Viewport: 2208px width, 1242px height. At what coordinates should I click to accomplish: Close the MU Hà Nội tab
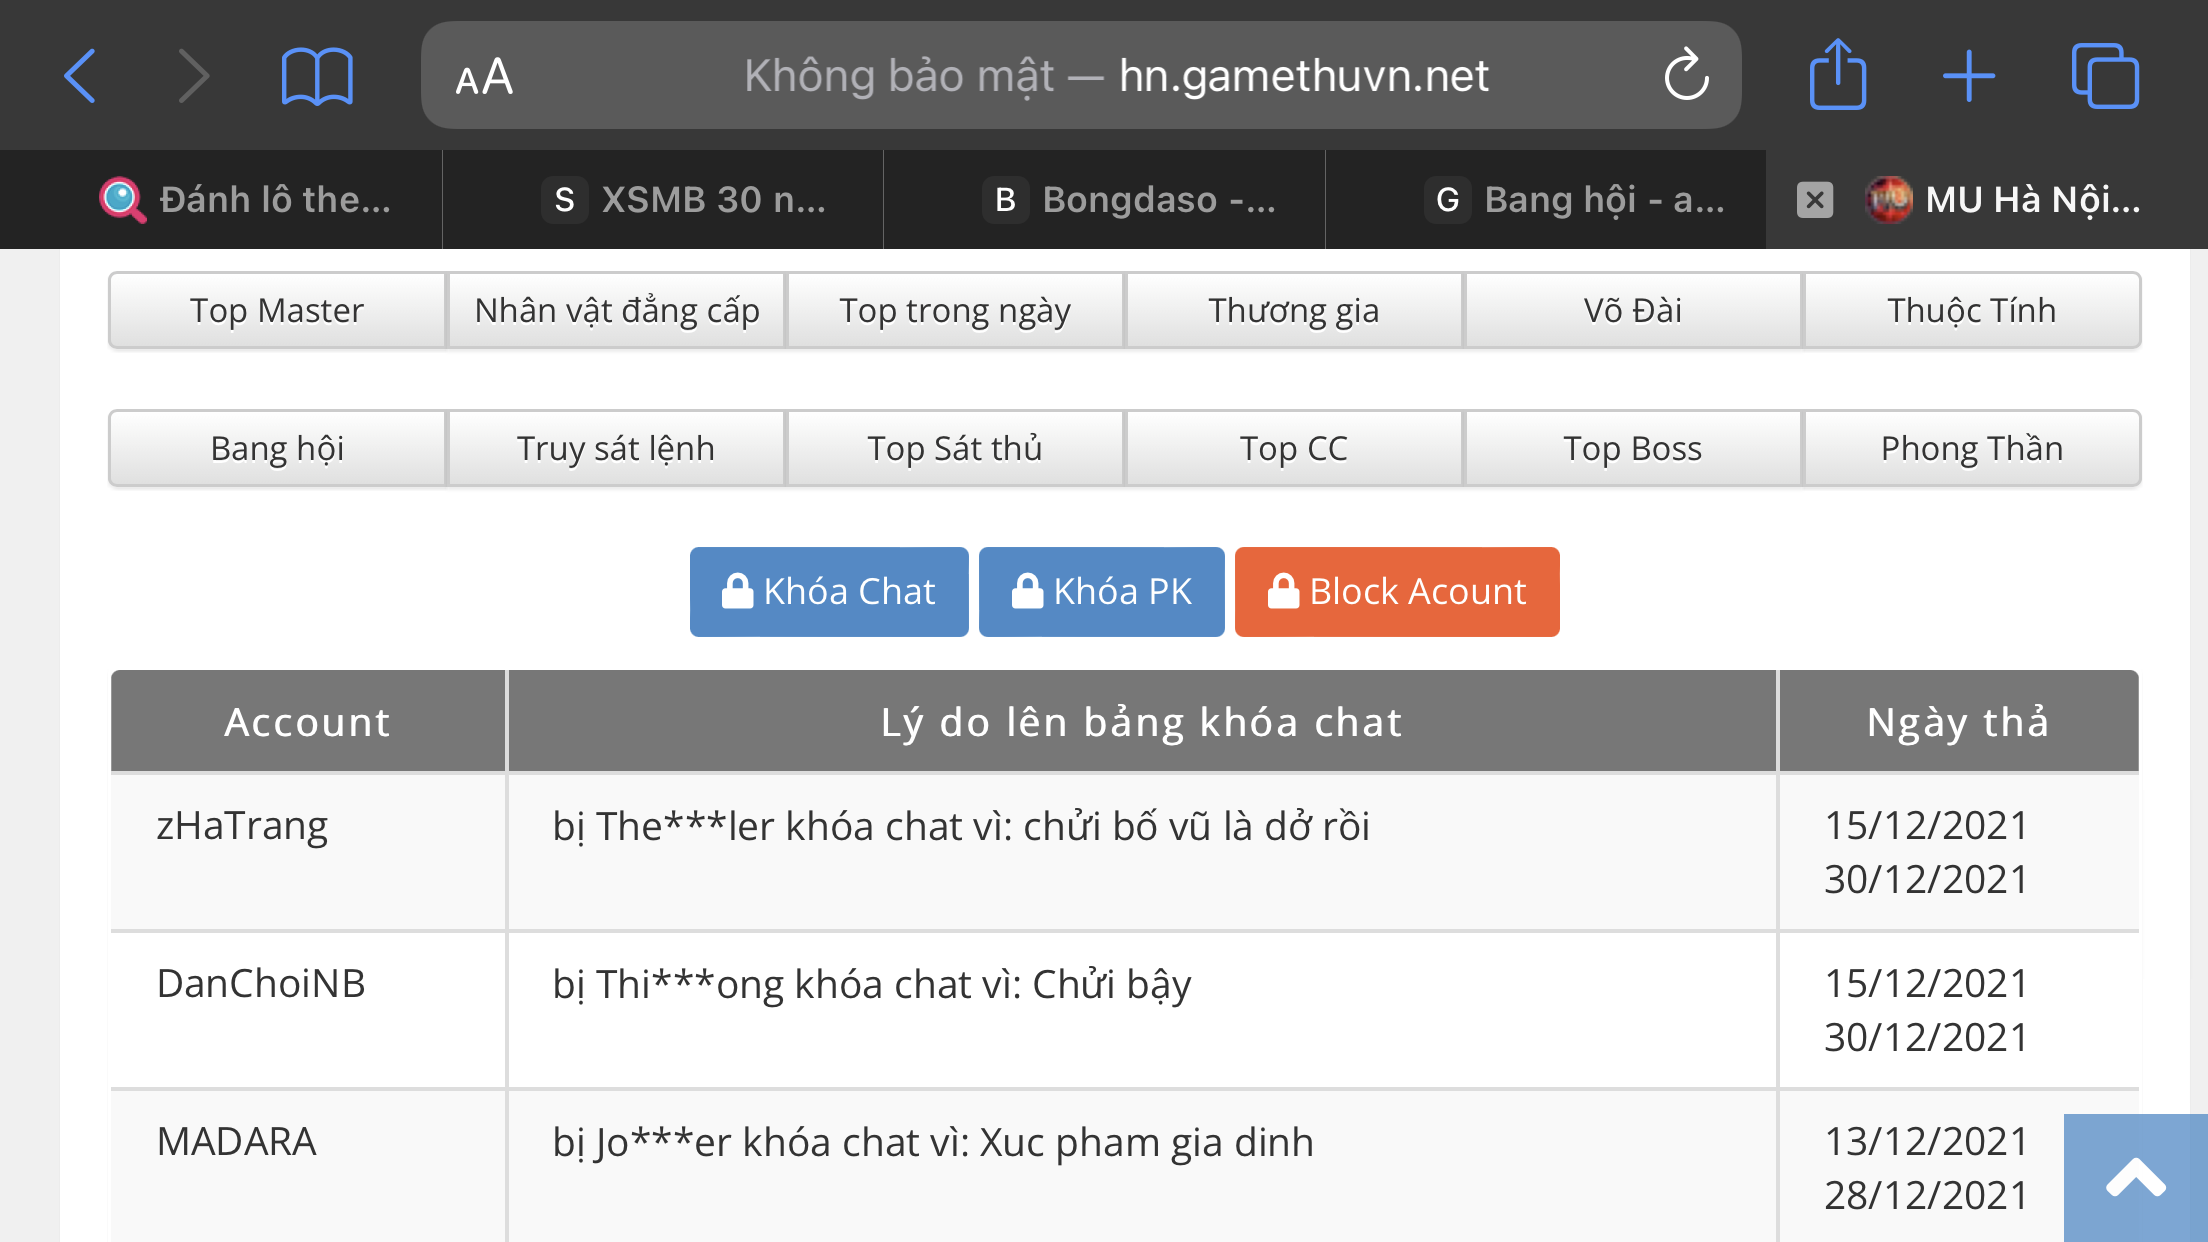pos(1814,200)
